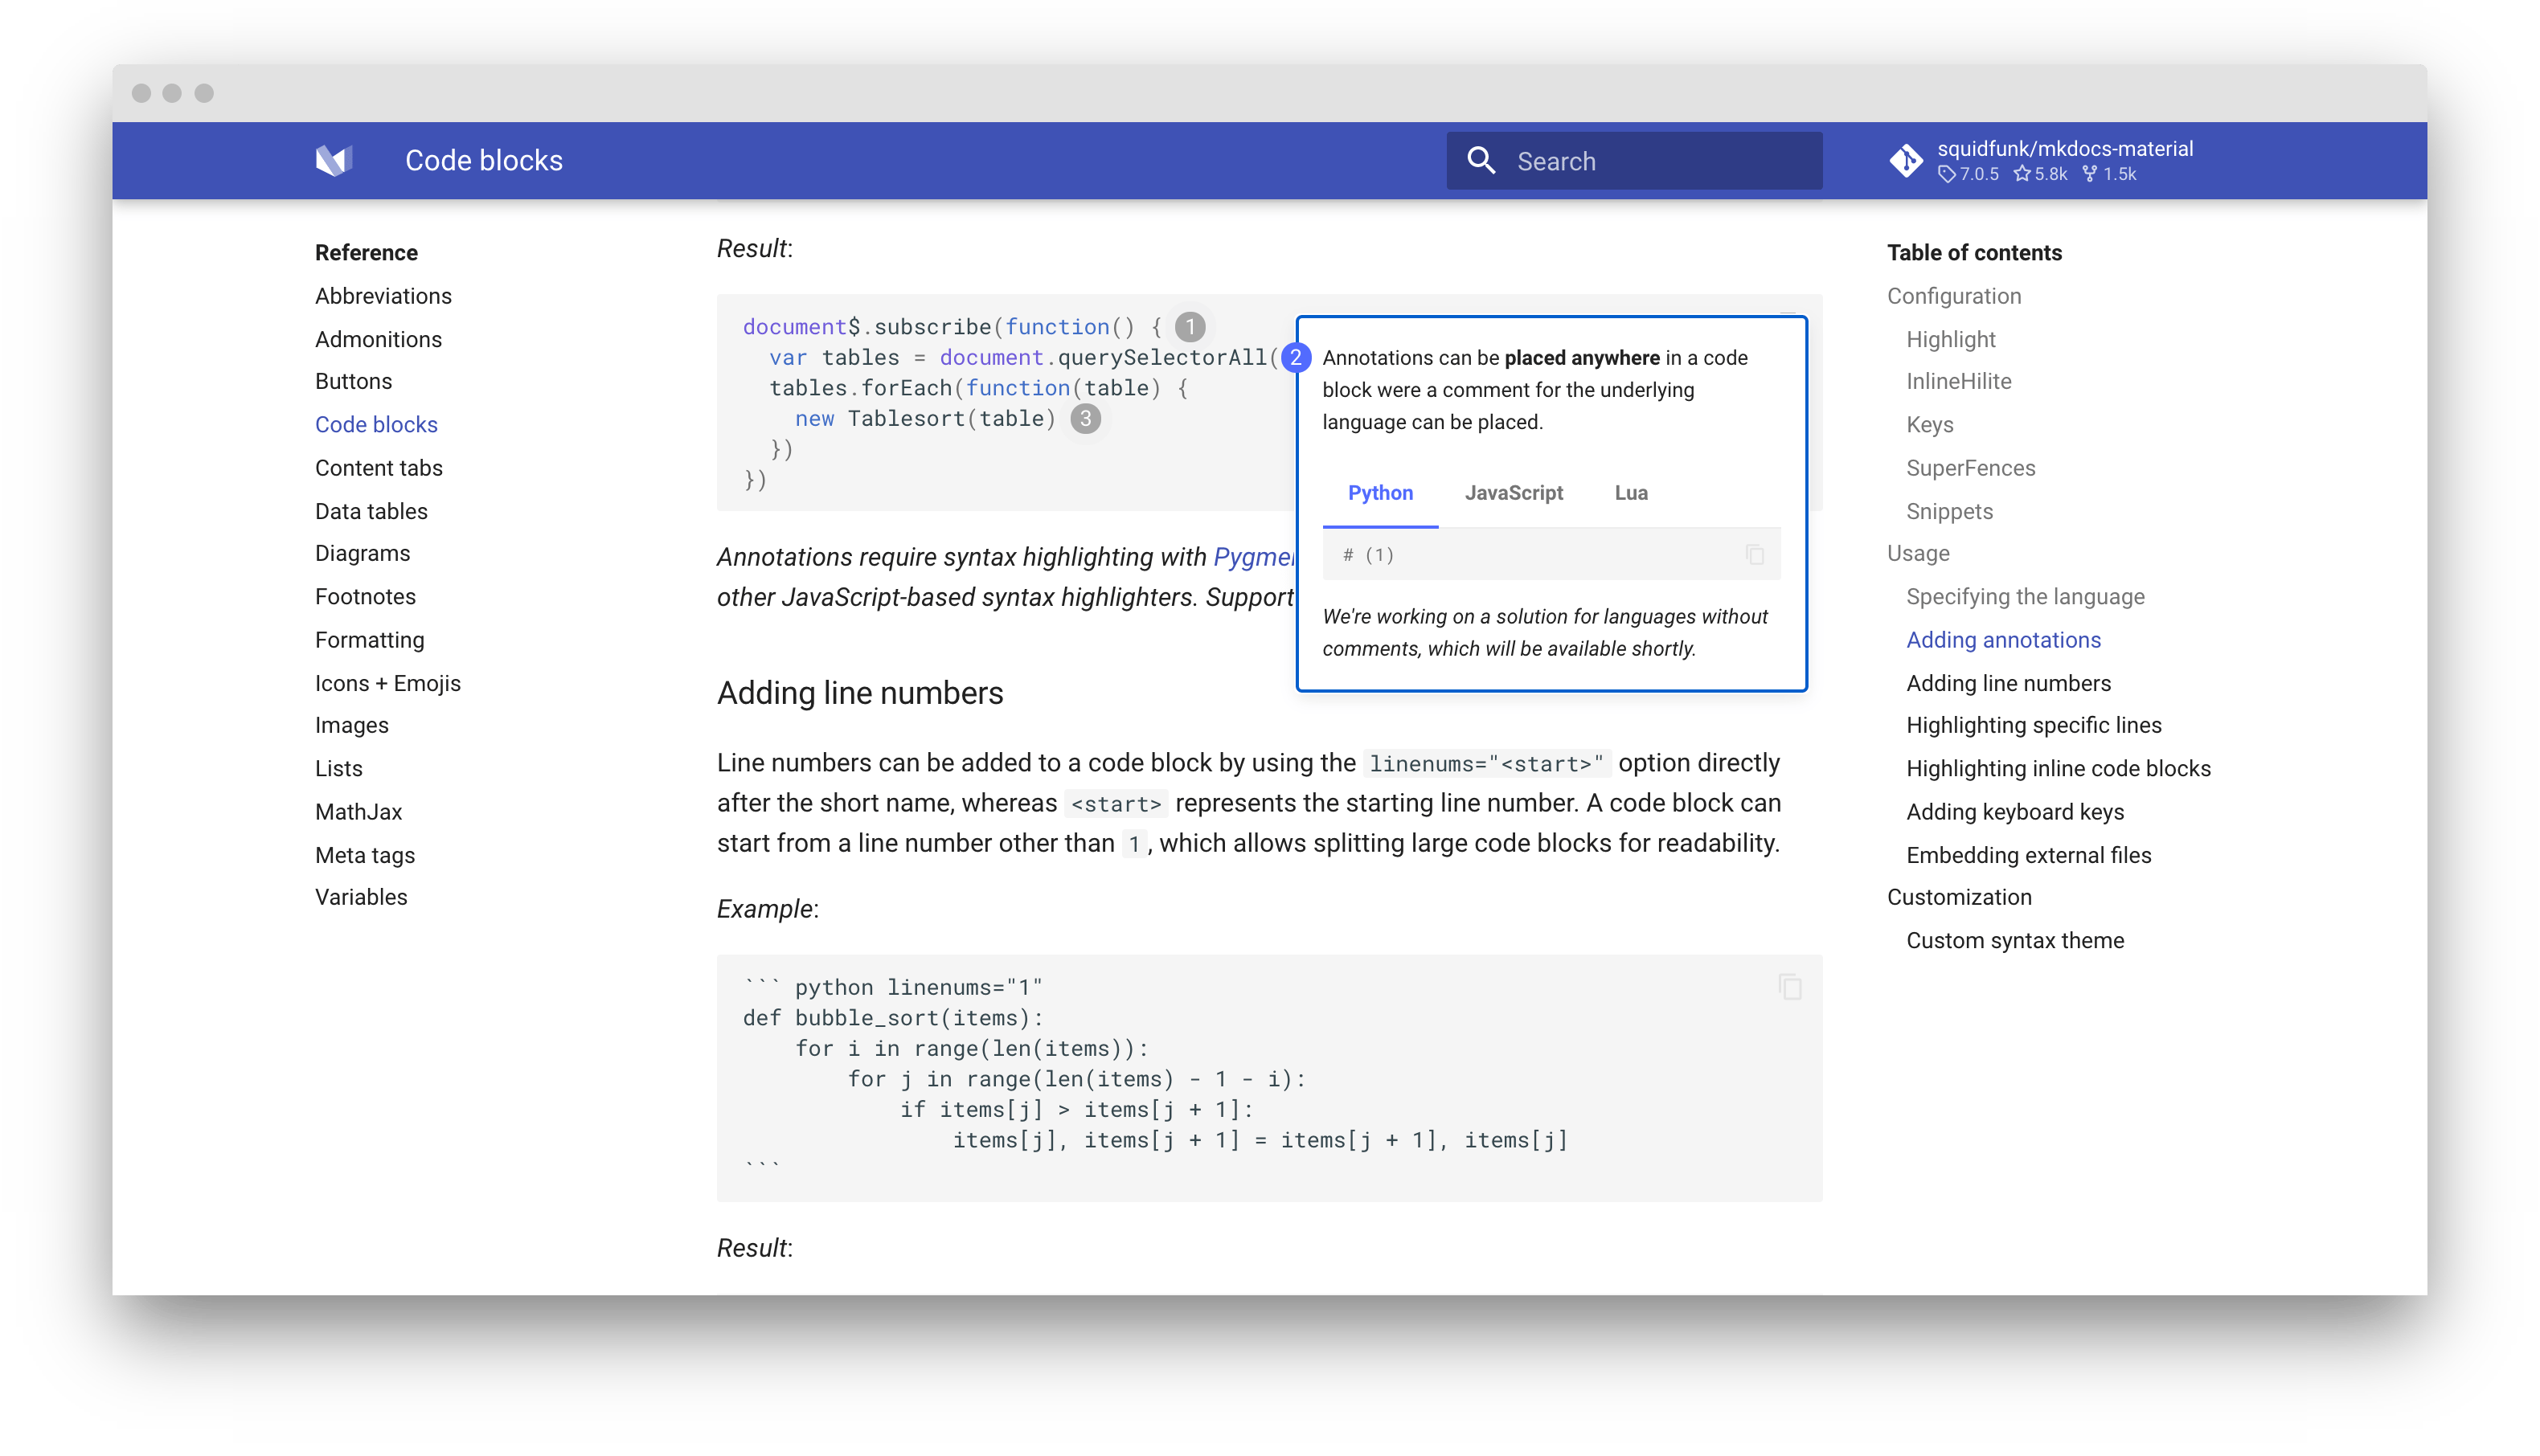Image resolution: width=2540 pixels, height=1456 pixels.
Task: Open the Pygments link
Action: [x=1254, y=557]
